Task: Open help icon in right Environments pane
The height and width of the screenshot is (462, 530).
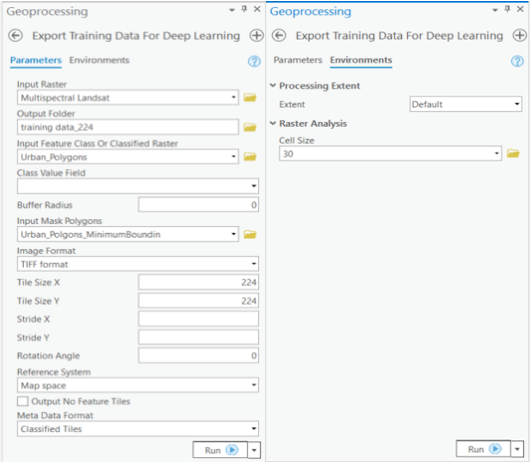Action: (x=517, y=61)
